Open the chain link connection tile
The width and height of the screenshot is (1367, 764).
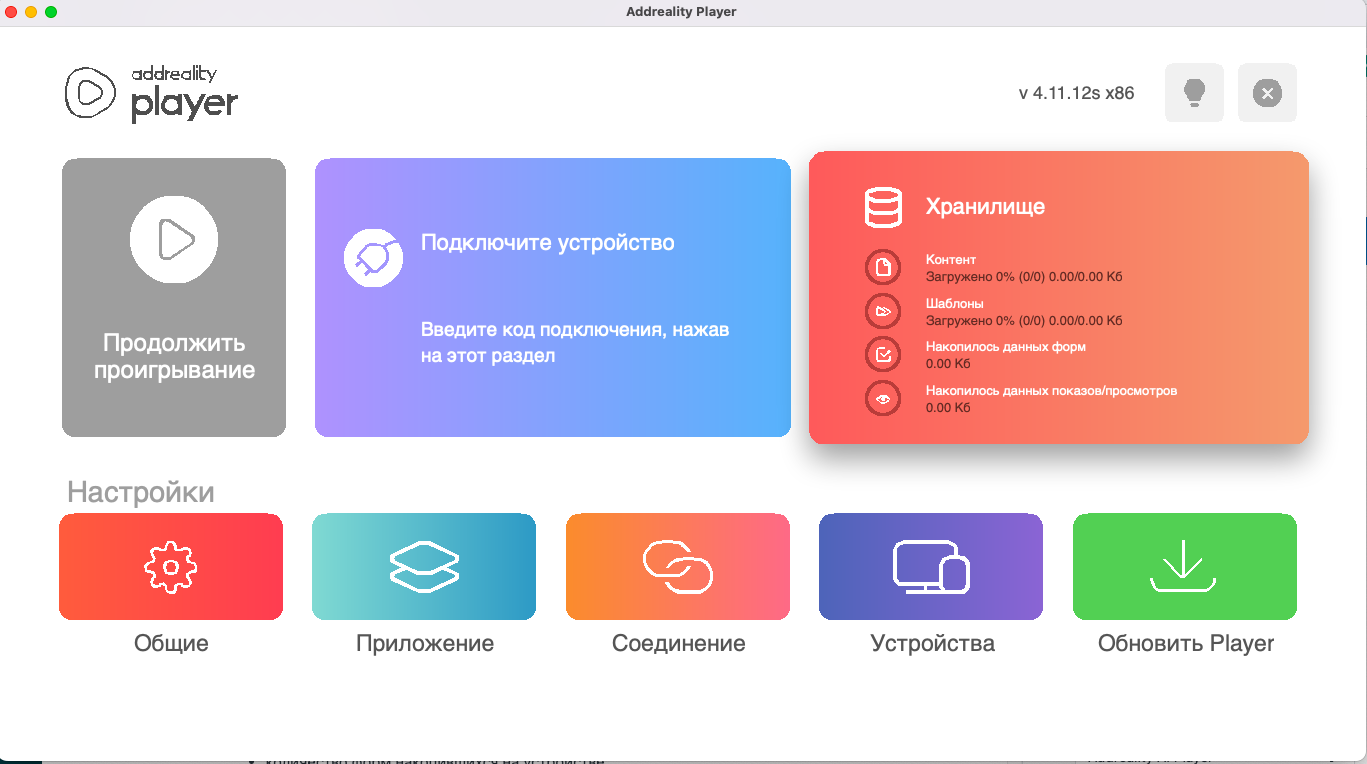(x=678, y=567)
